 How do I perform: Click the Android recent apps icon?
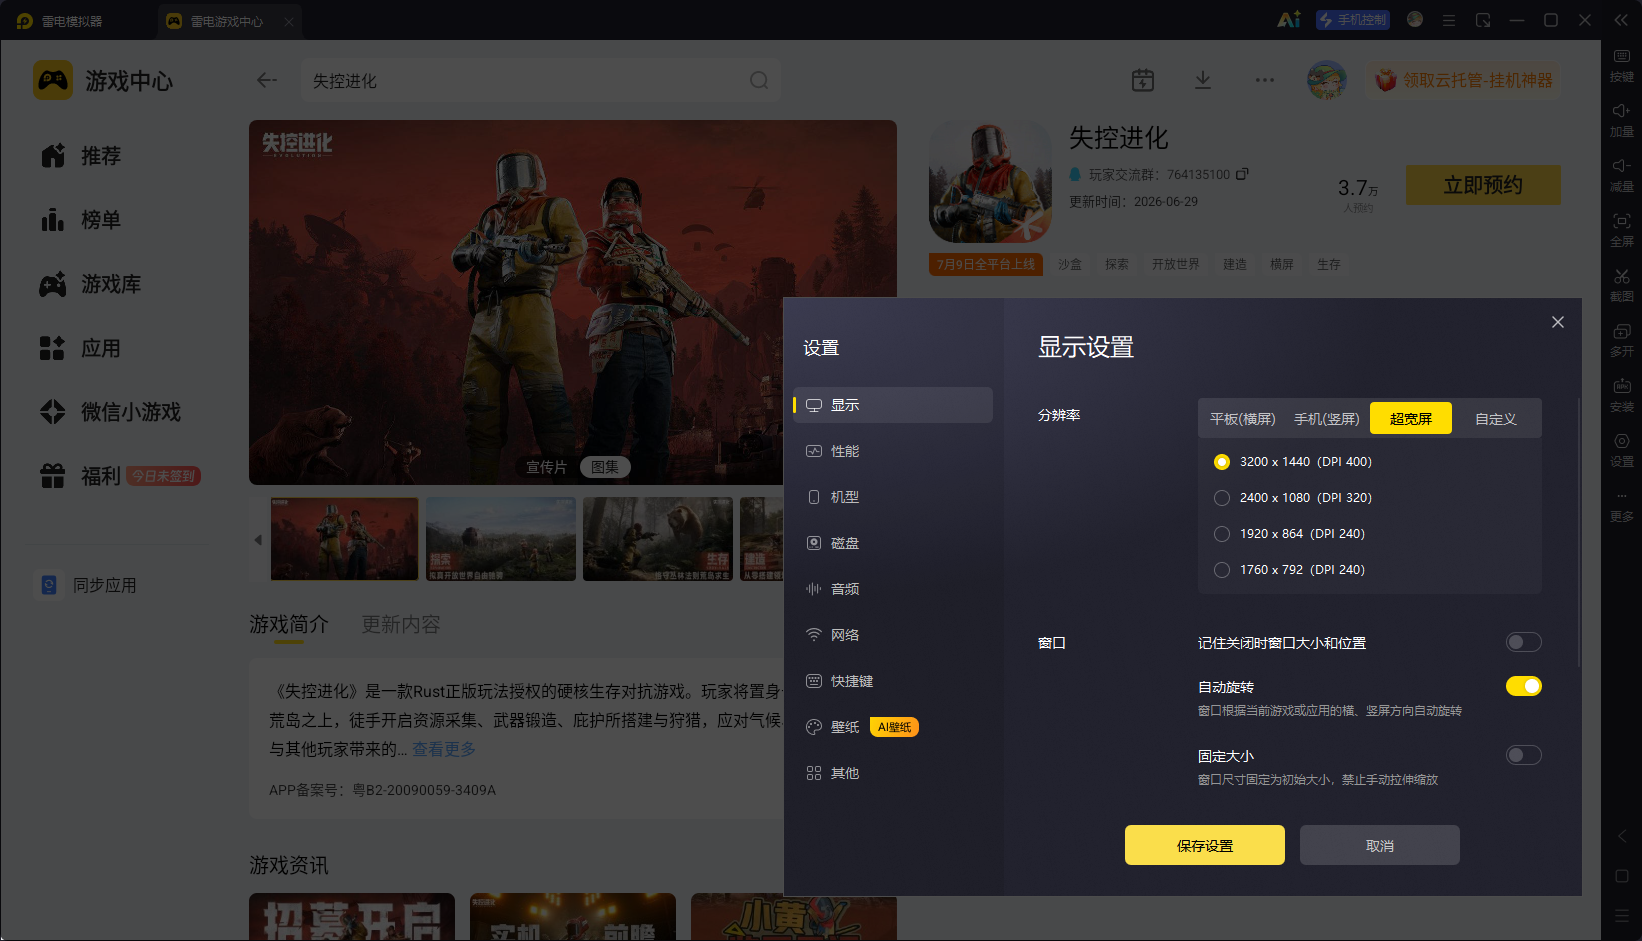pos(1622,915)
